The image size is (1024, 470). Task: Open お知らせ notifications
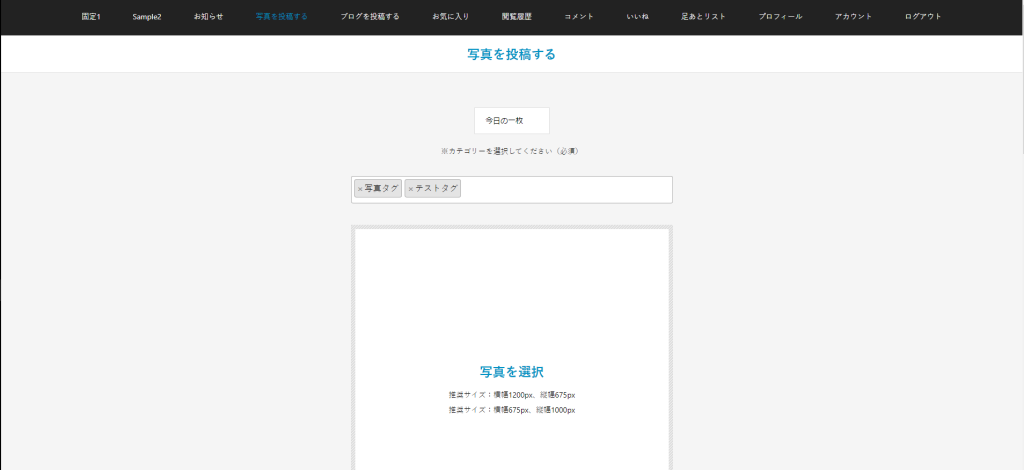[x=208, y=17]
